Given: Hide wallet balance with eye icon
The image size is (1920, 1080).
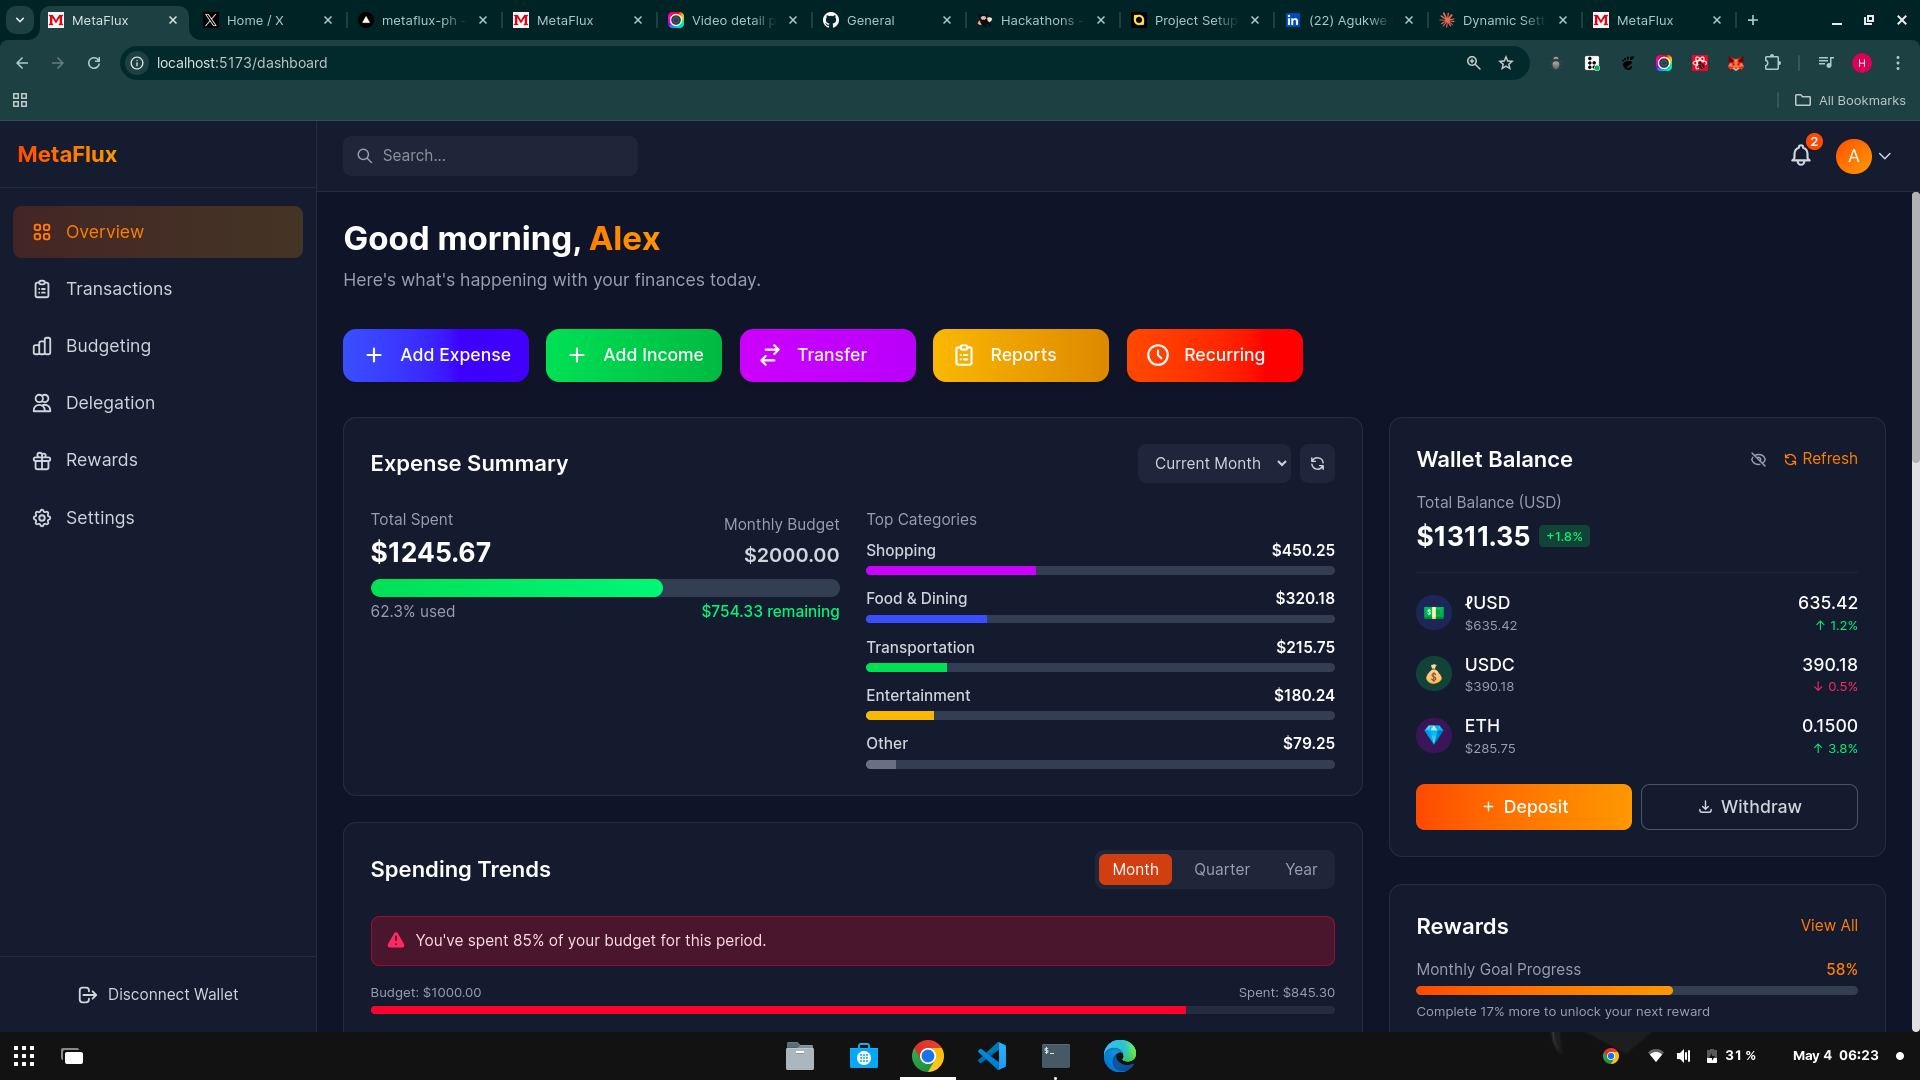Looking at the screenshot, I should tap(1758, 459).
